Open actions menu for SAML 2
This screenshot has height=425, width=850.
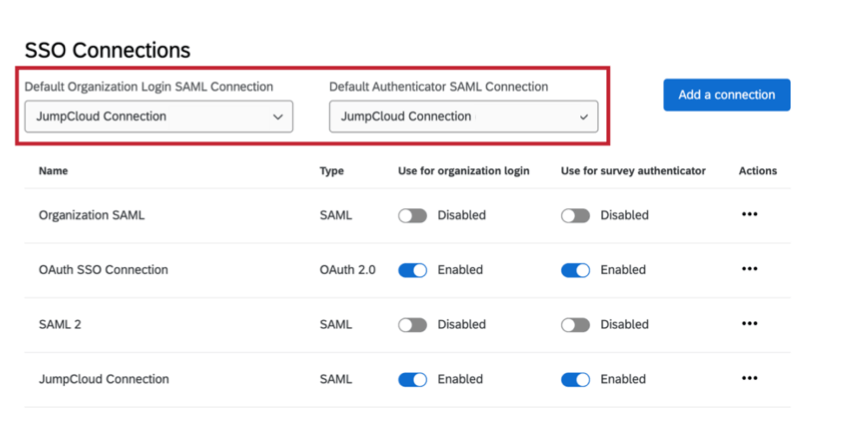(x=749, y=324)
